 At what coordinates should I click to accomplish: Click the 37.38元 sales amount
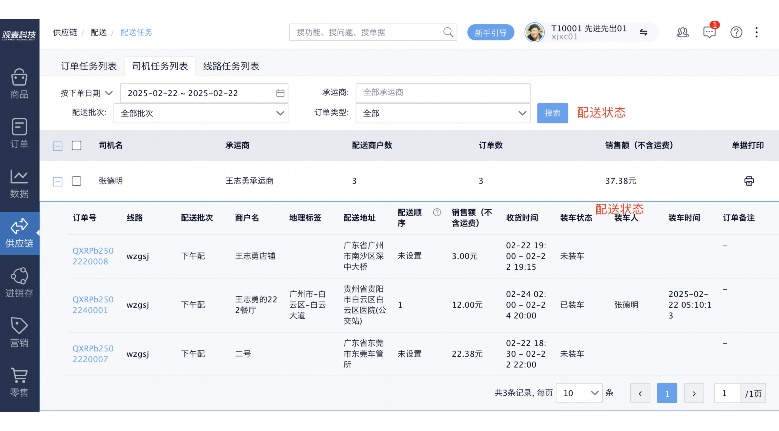point(621,181)
